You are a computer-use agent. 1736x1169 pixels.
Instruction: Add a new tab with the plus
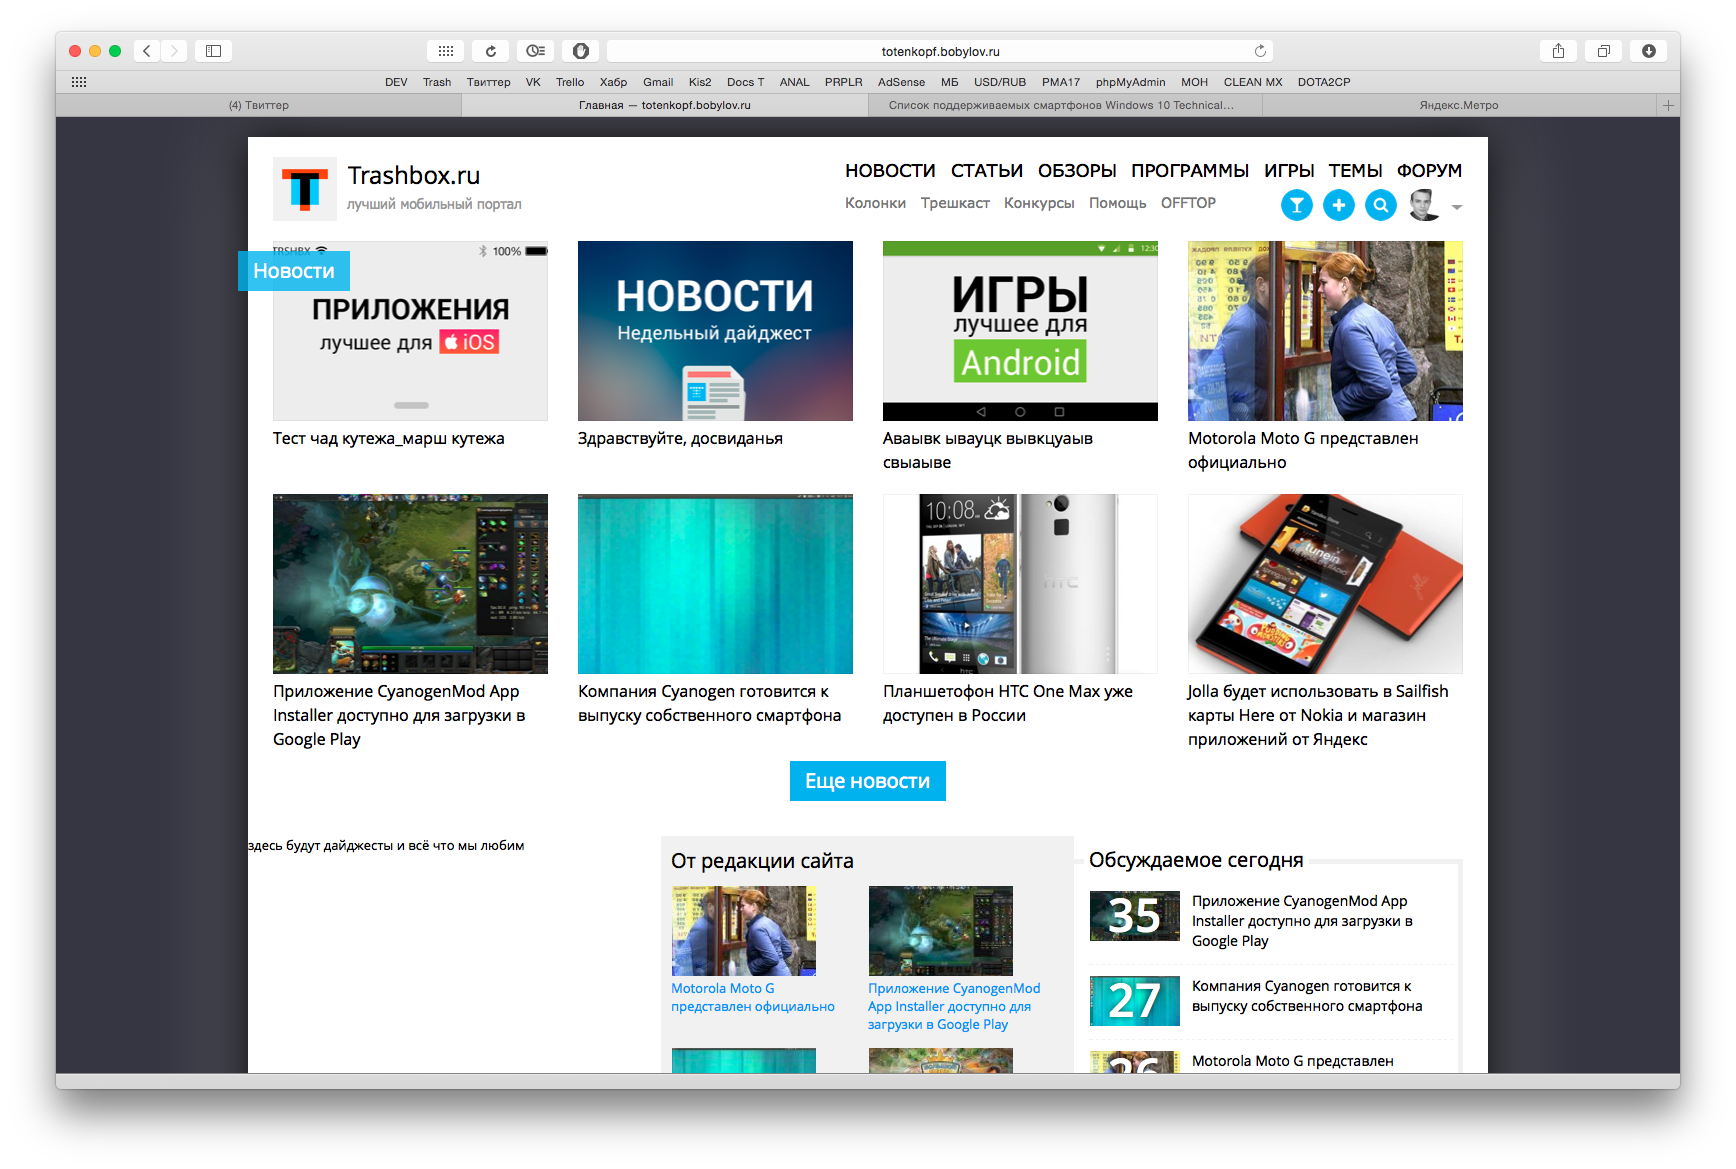(x=1668, y=105)
